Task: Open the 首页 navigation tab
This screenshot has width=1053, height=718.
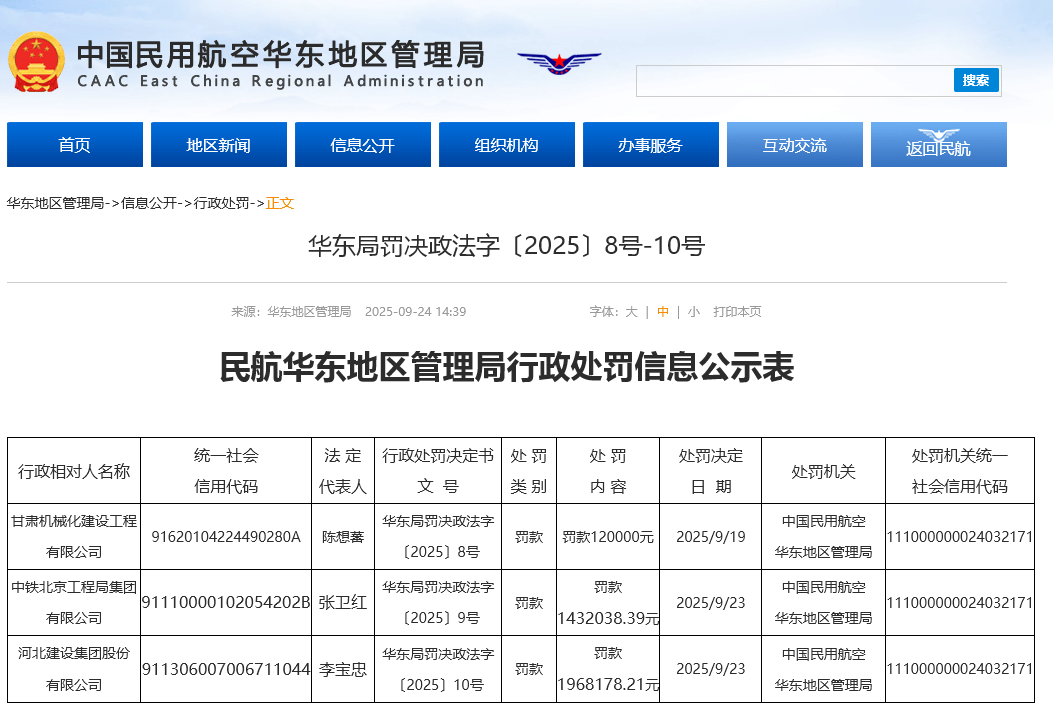Action: 75,145
